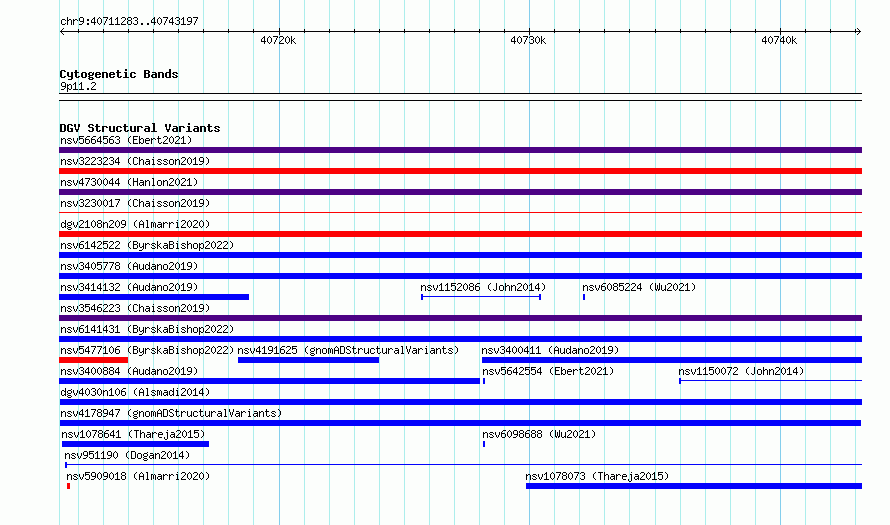890x525 pixels.
Task: Select the nsv5909018 small red mark
Action: pos(69,486)
